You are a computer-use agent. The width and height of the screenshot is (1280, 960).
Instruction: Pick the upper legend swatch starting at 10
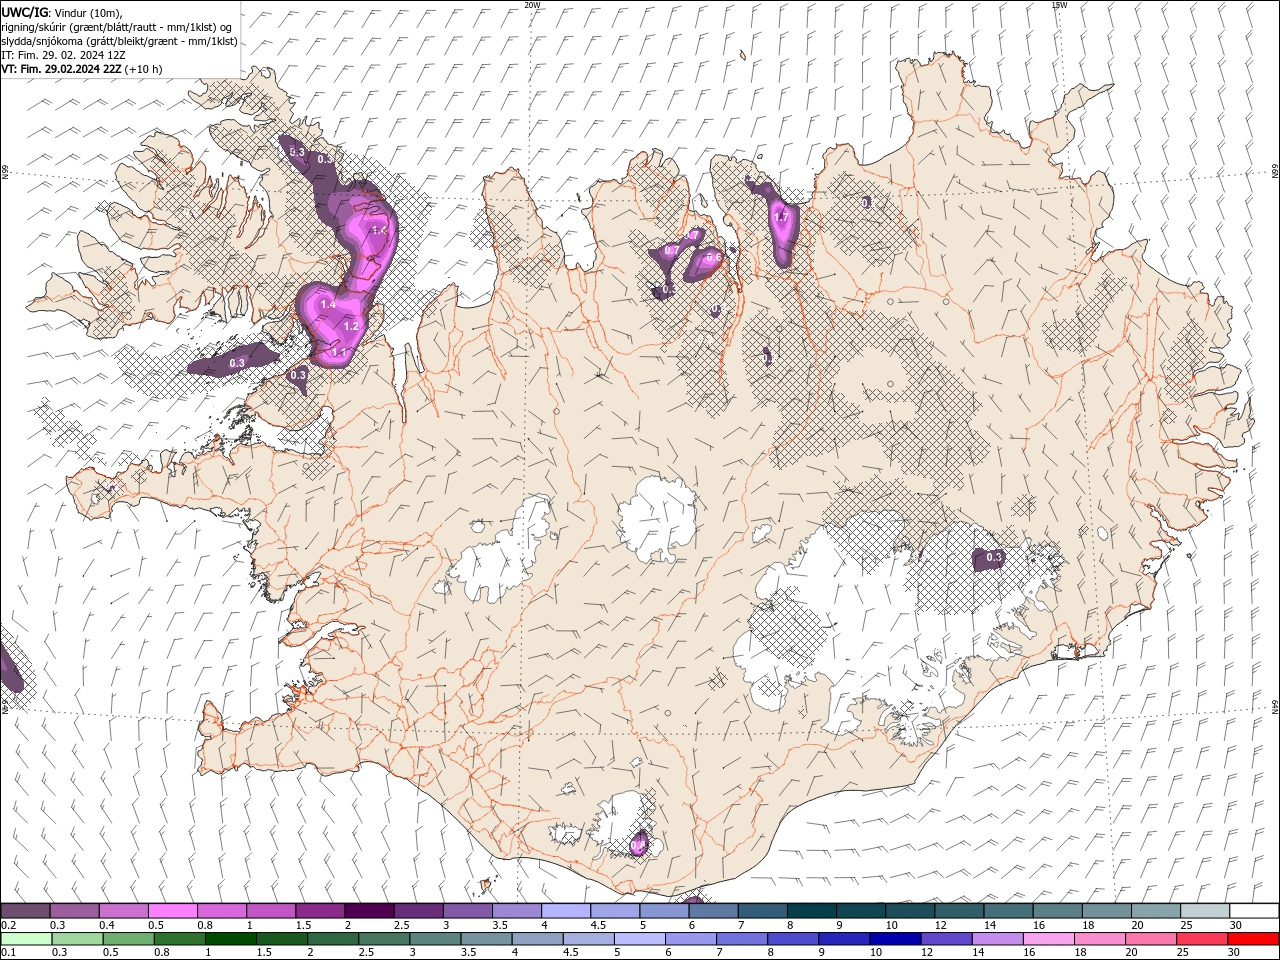pos(909,911)
